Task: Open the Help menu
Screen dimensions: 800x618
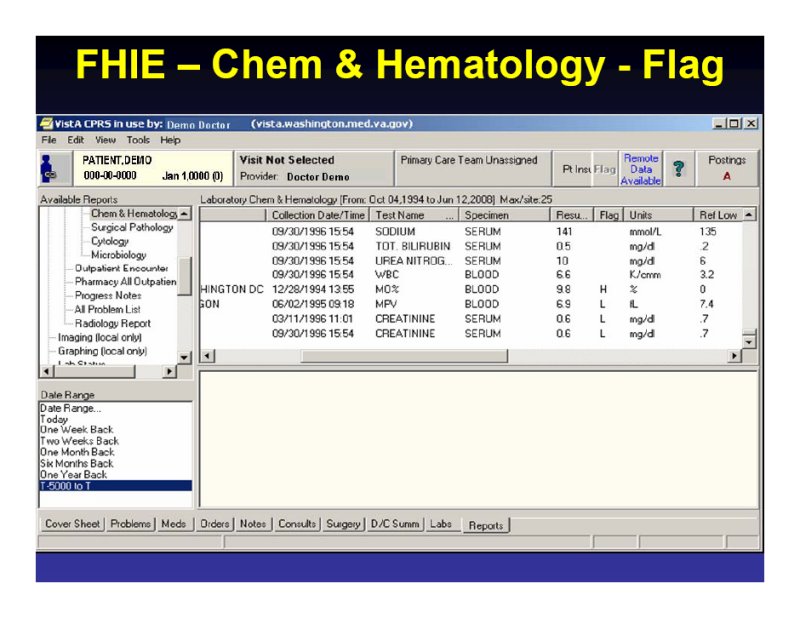Action: pyautogui.click(x=170, y=140)
